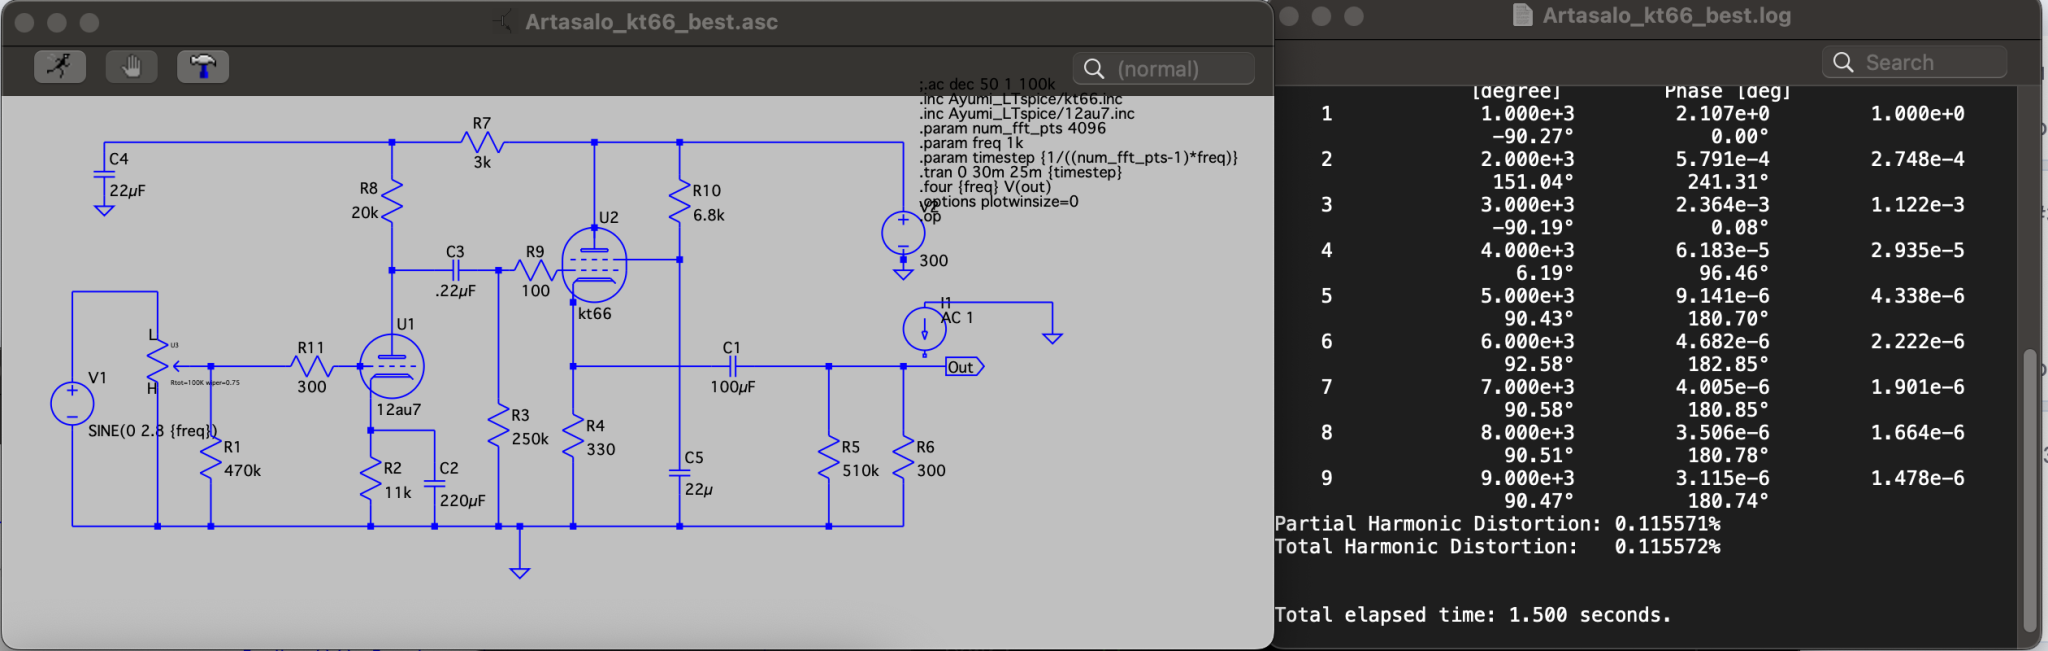Select the R2 11k cathode resistor
The width and height of the screenshot is (2048, 651).
pyautogui.click(x=370, y=479)
